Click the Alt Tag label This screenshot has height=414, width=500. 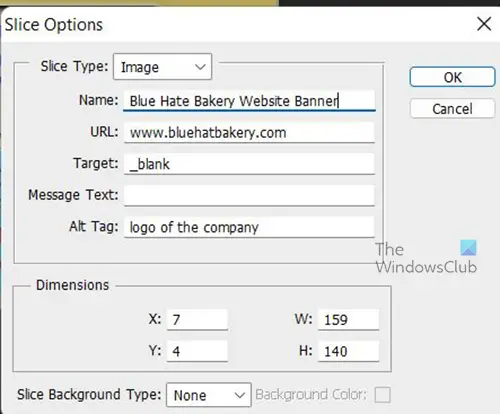94,227
